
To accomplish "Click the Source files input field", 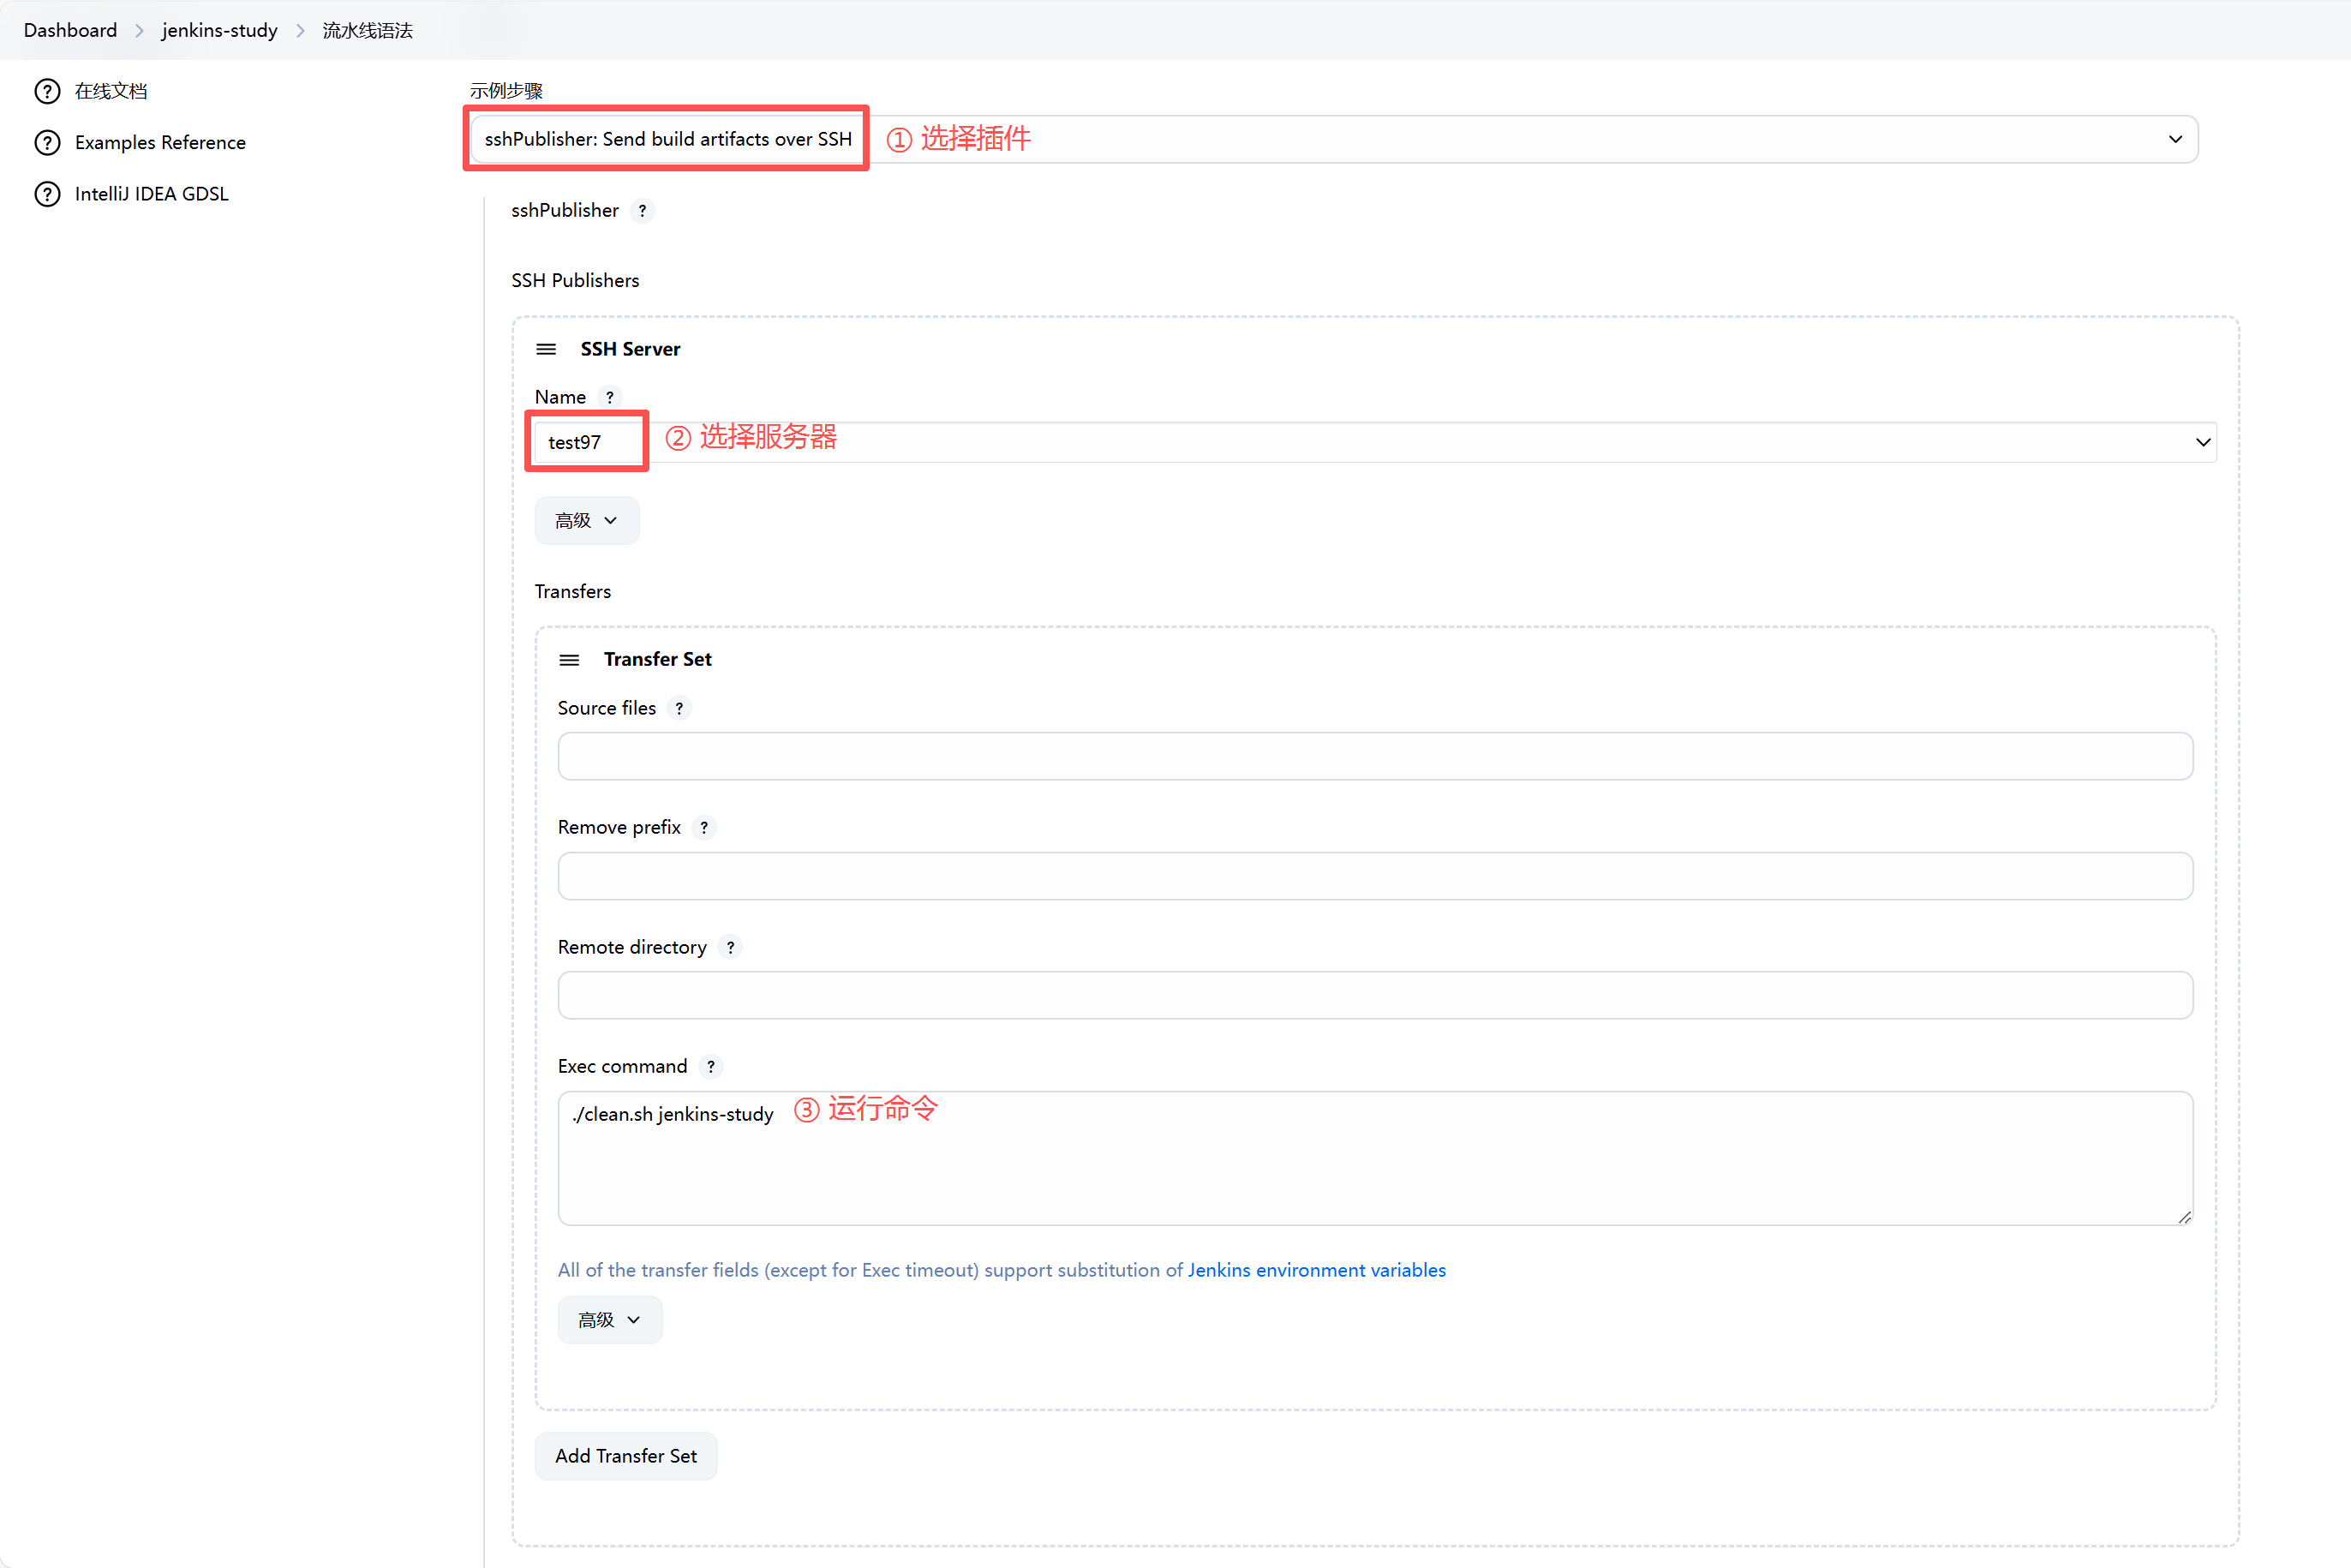I will tap(1375, 756).
